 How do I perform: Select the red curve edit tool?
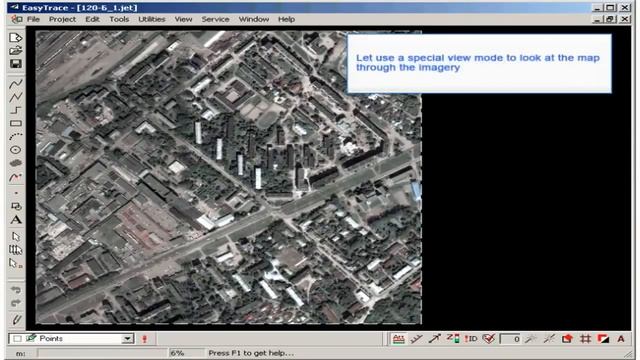coord(16,177)
